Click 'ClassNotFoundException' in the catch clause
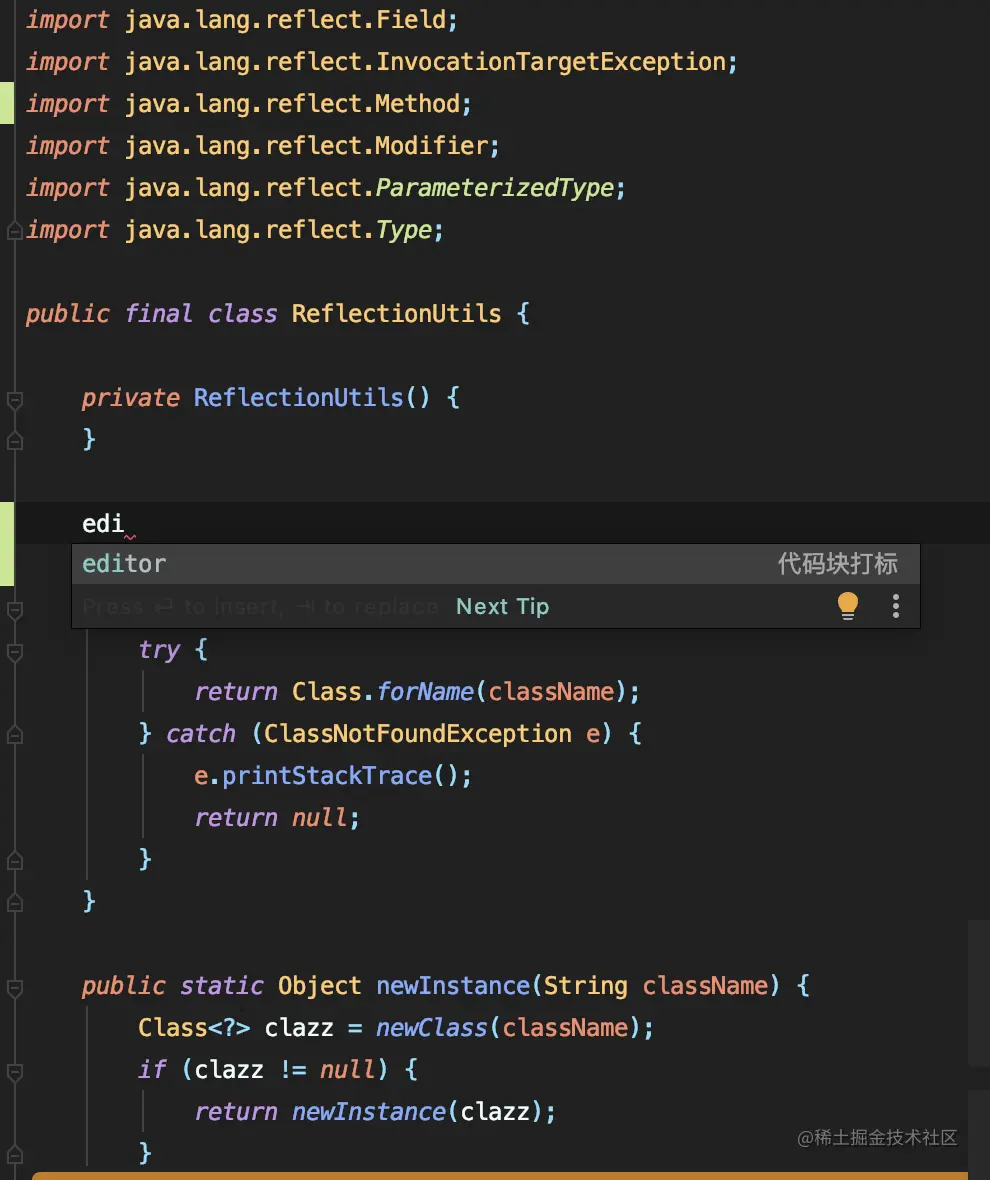This screenshot has height=1180, width=990. [418, 734]
